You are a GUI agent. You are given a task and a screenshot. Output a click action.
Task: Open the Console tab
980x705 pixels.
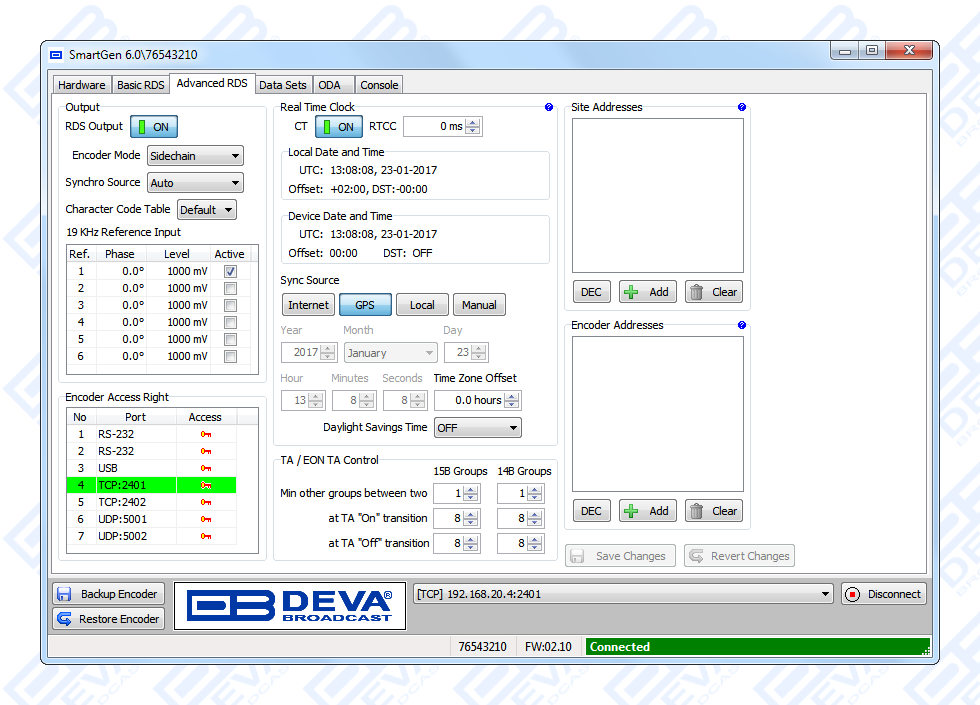[x=379, y=85]
